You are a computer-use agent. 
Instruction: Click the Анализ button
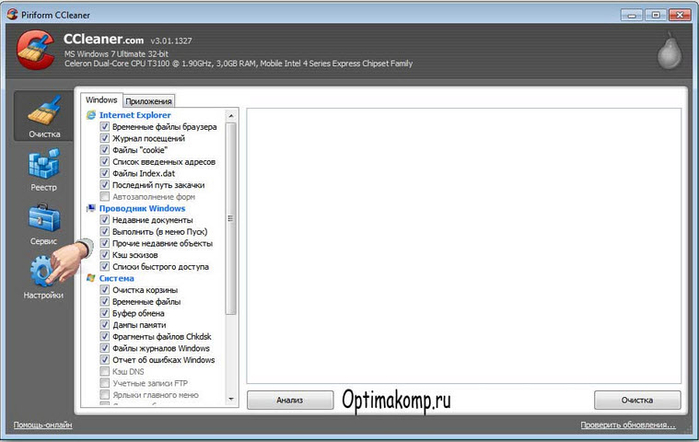pyautogui.click(x=290, y=400)
